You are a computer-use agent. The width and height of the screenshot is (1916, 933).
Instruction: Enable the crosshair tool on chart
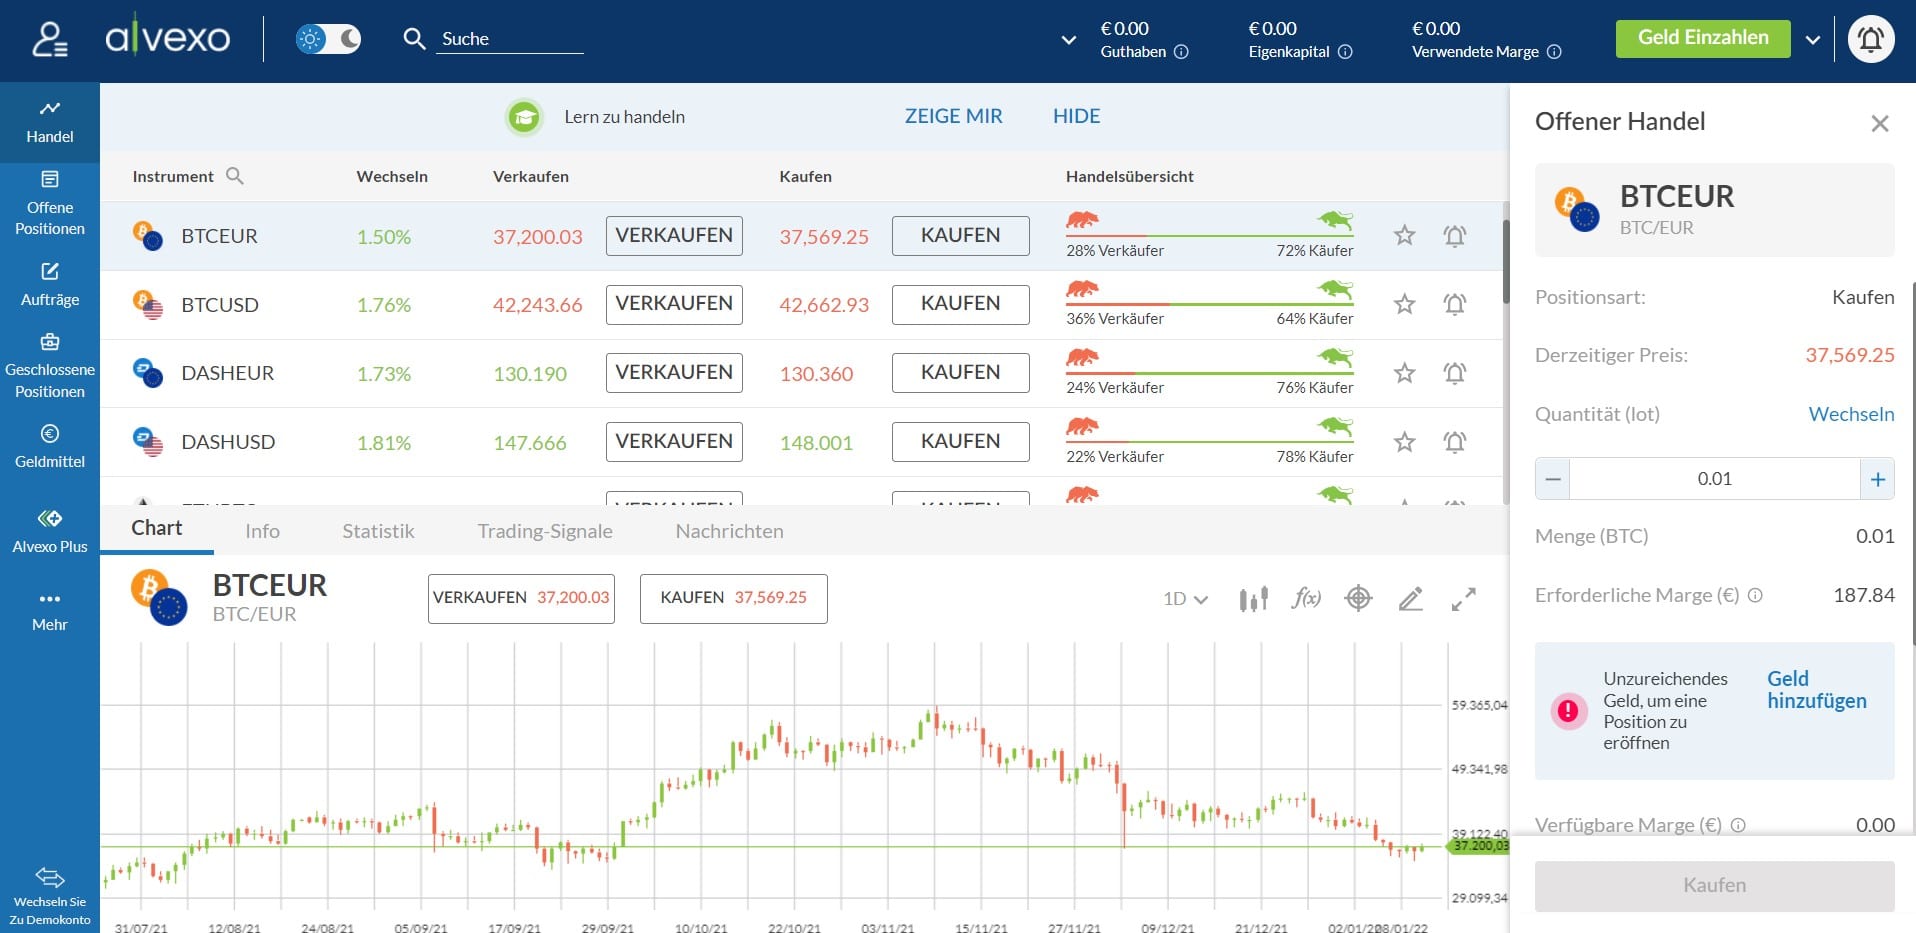pyautogui.click(x=1358, y=599)
